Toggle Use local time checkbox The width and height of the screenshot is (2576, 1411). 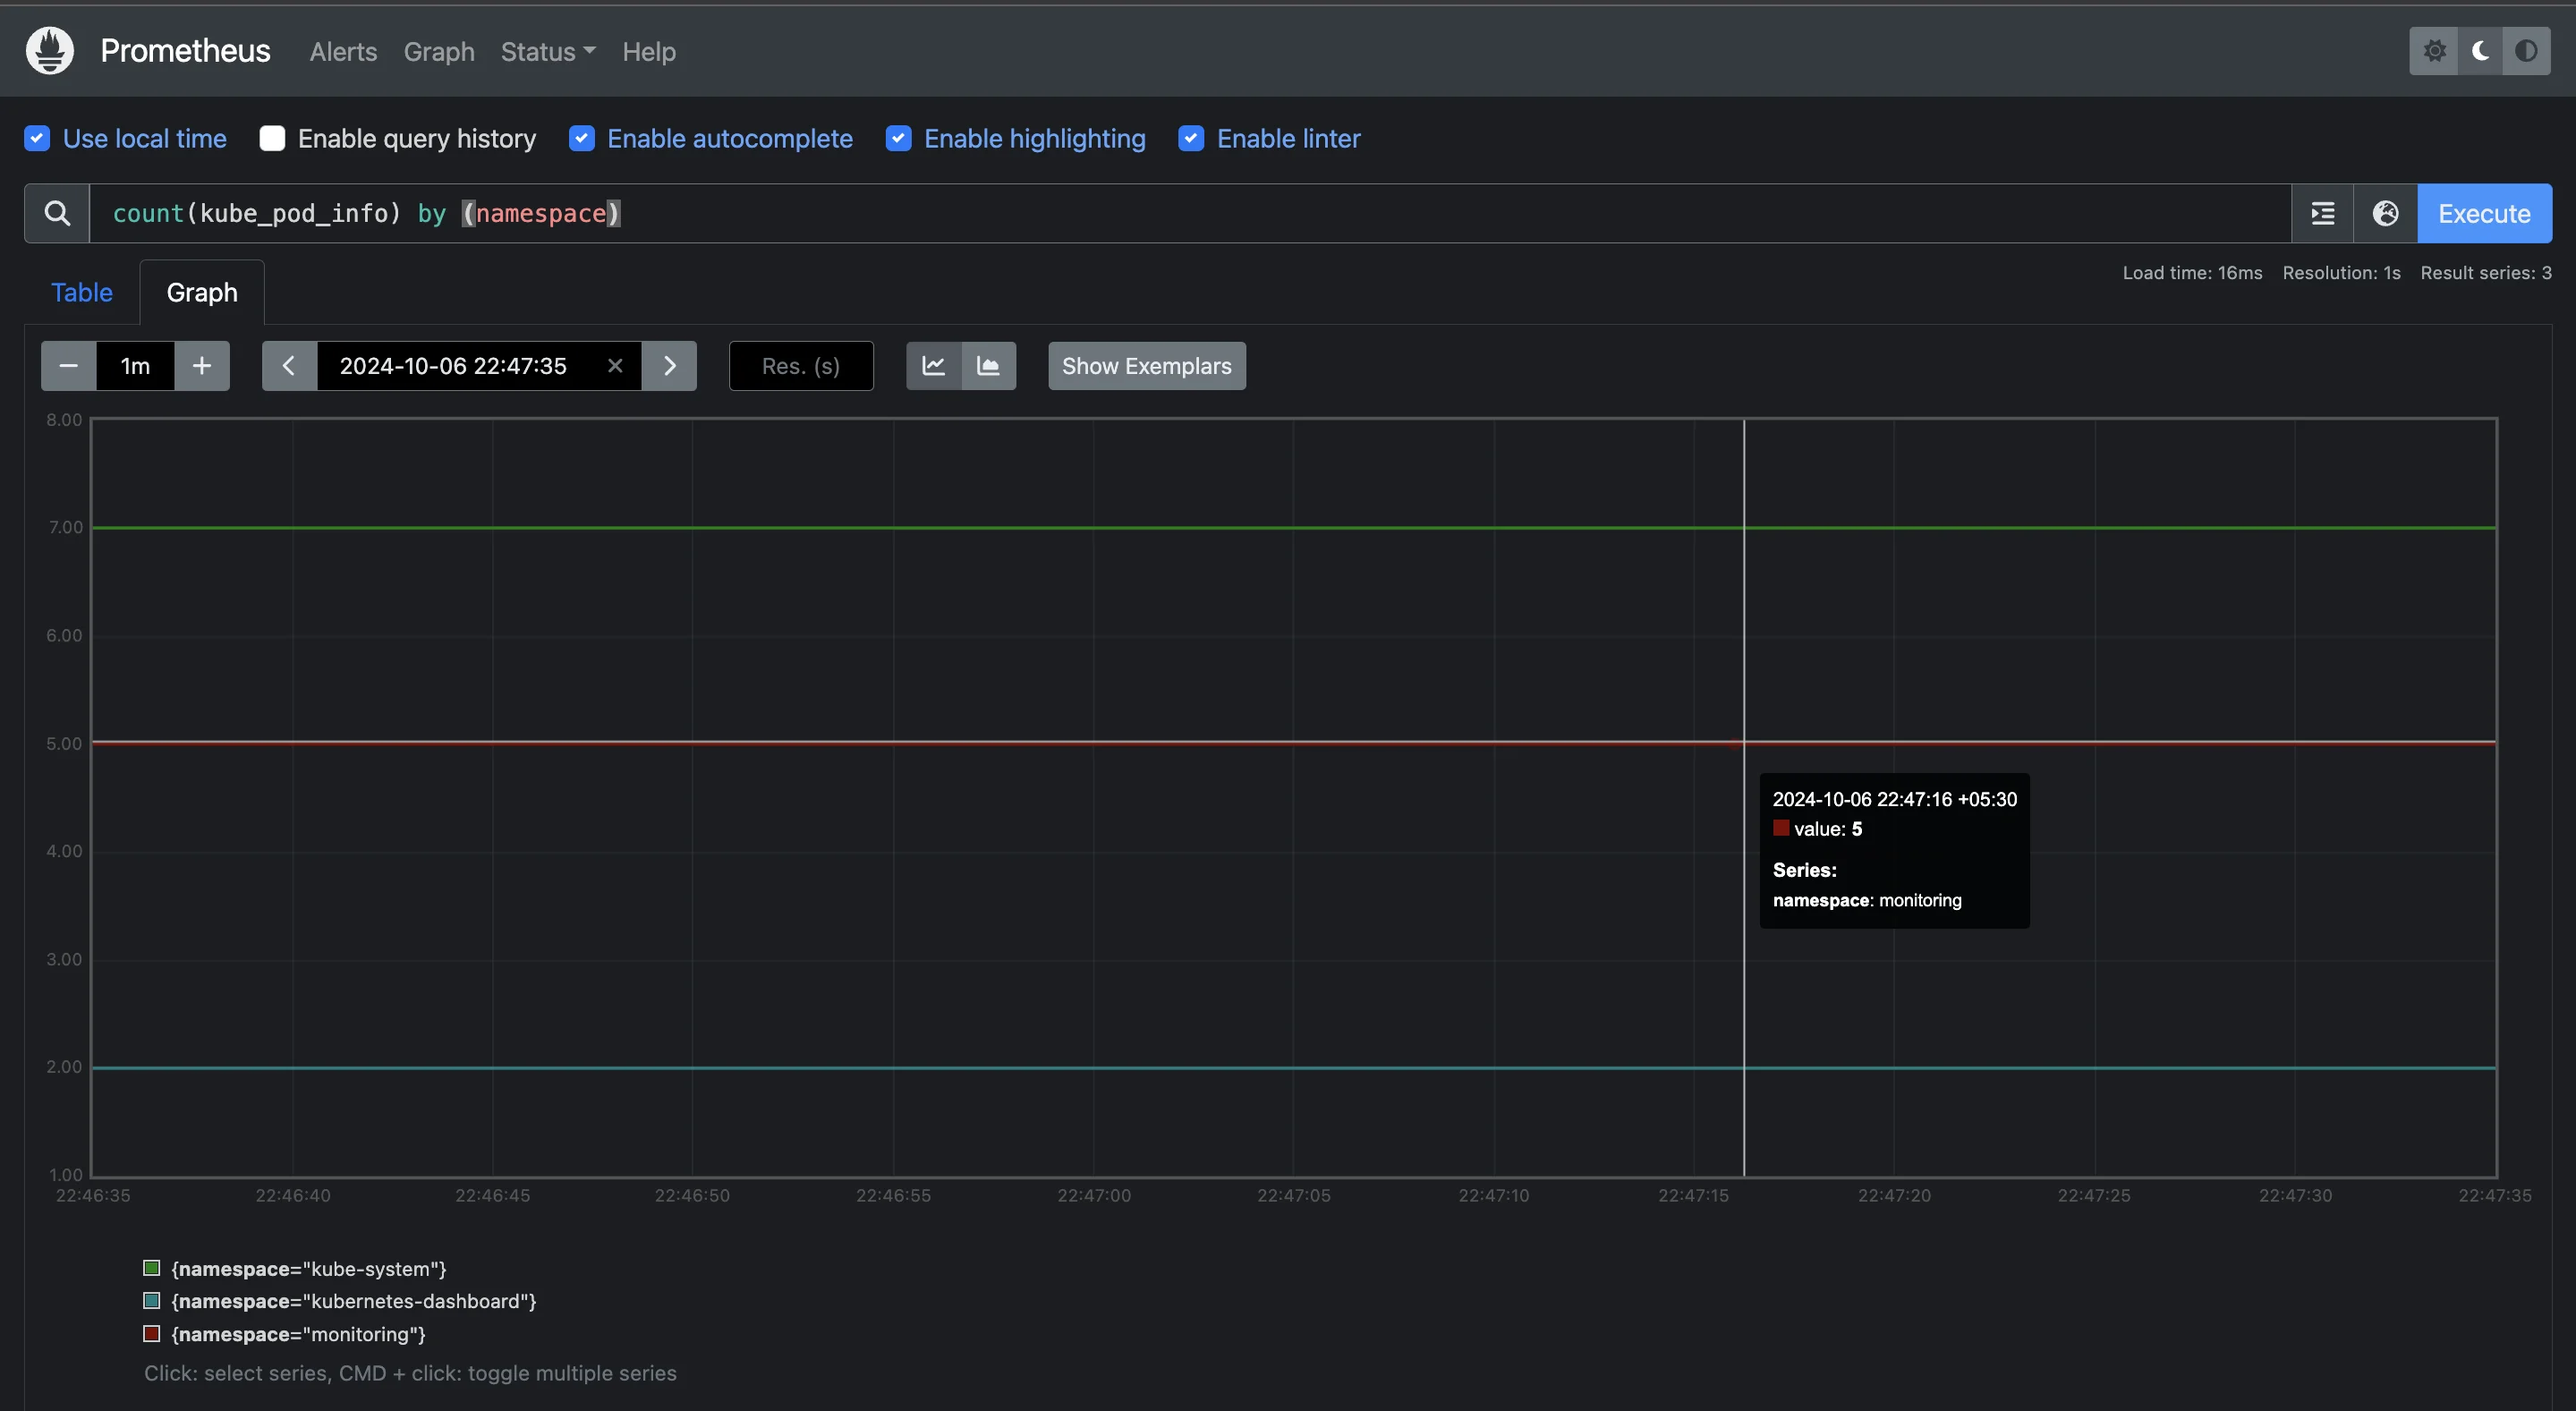tap(37, 138)
